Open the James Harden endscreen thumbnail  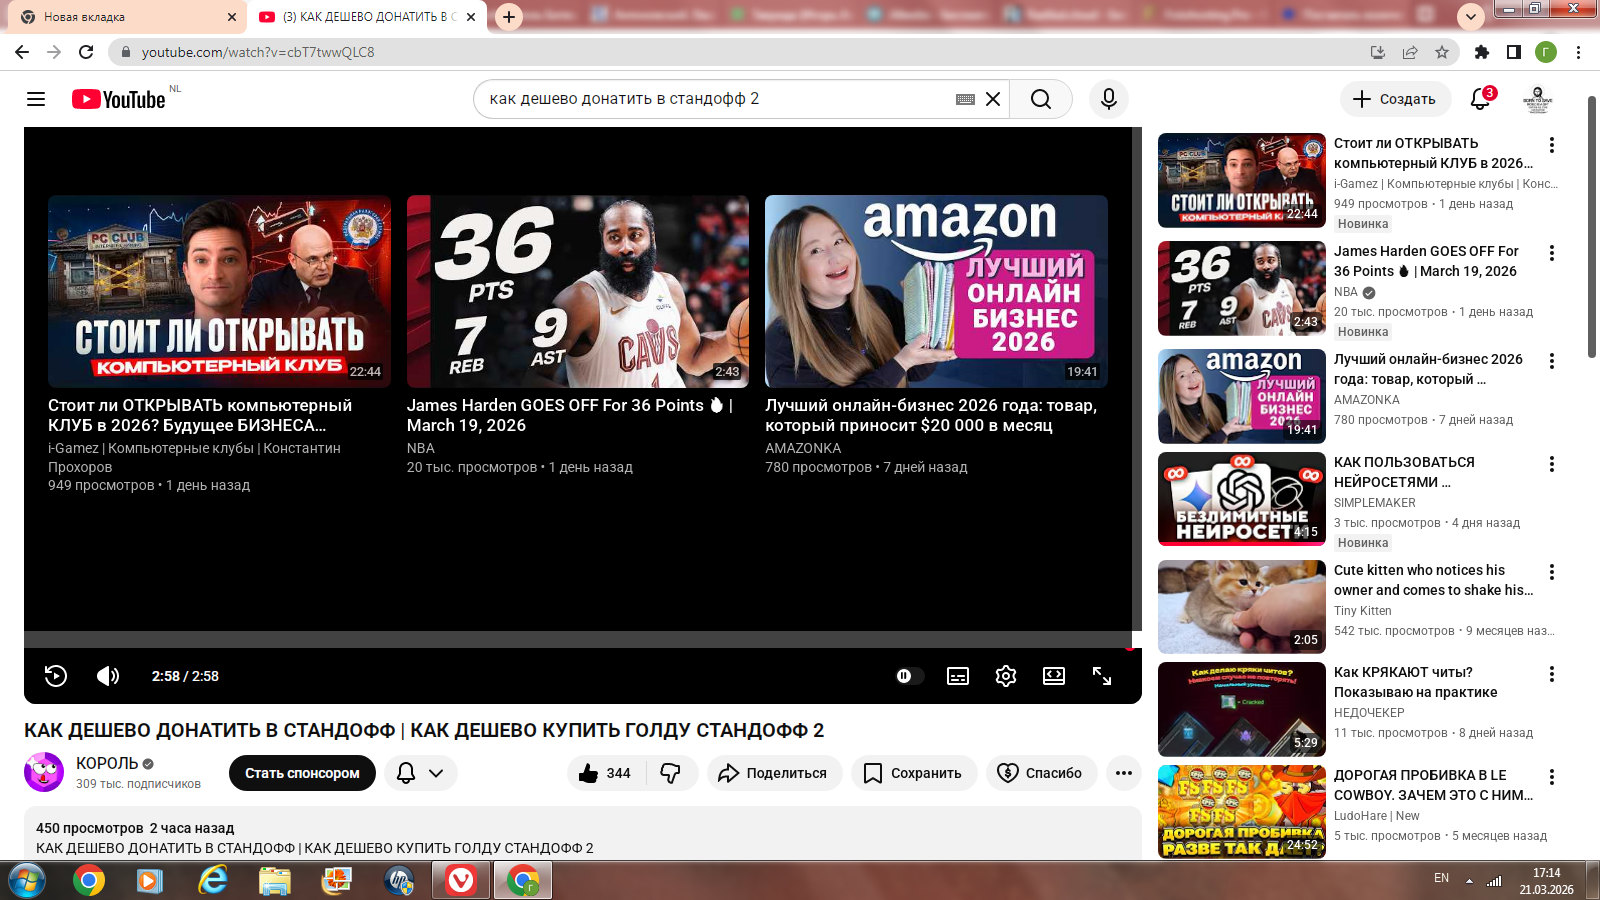pyautogui.click(x=578, y=291)
